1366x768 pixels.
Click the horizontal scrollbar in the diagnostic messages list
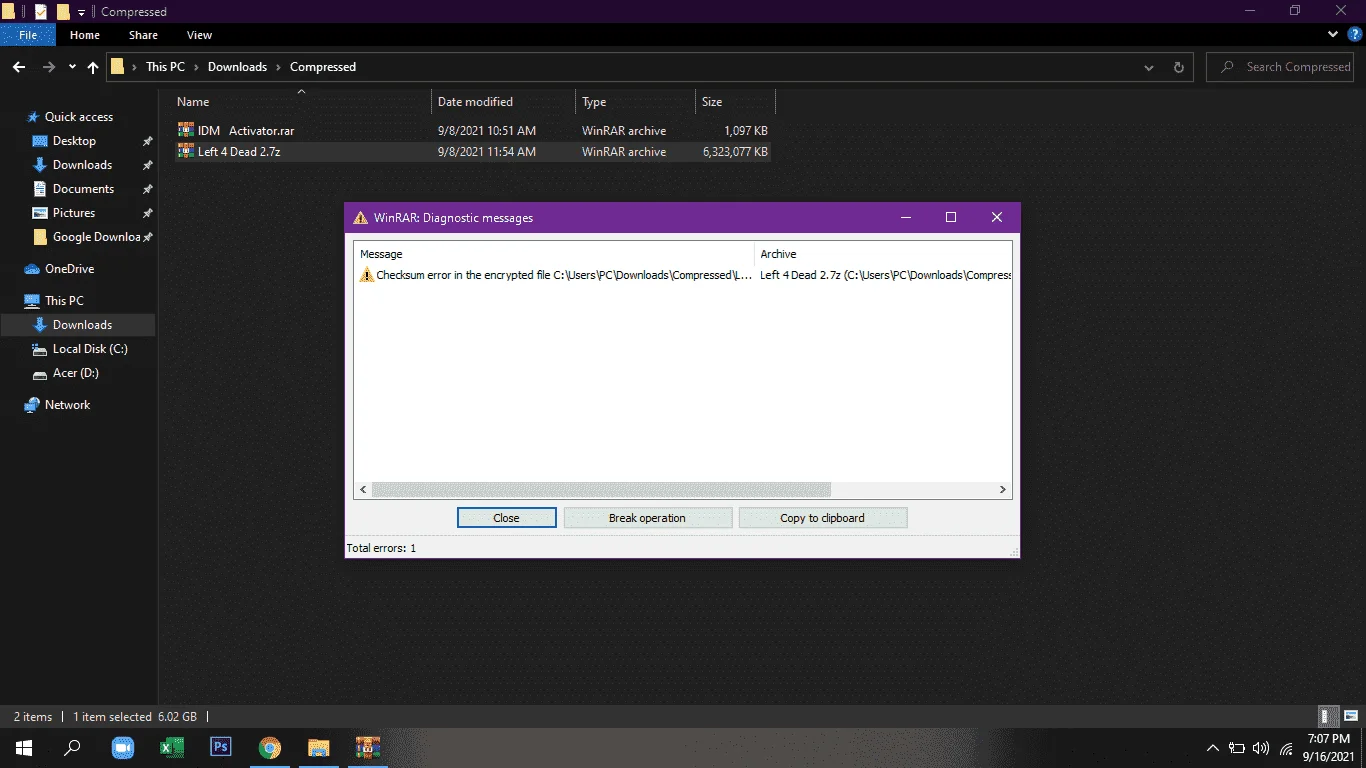coord(601,490)
